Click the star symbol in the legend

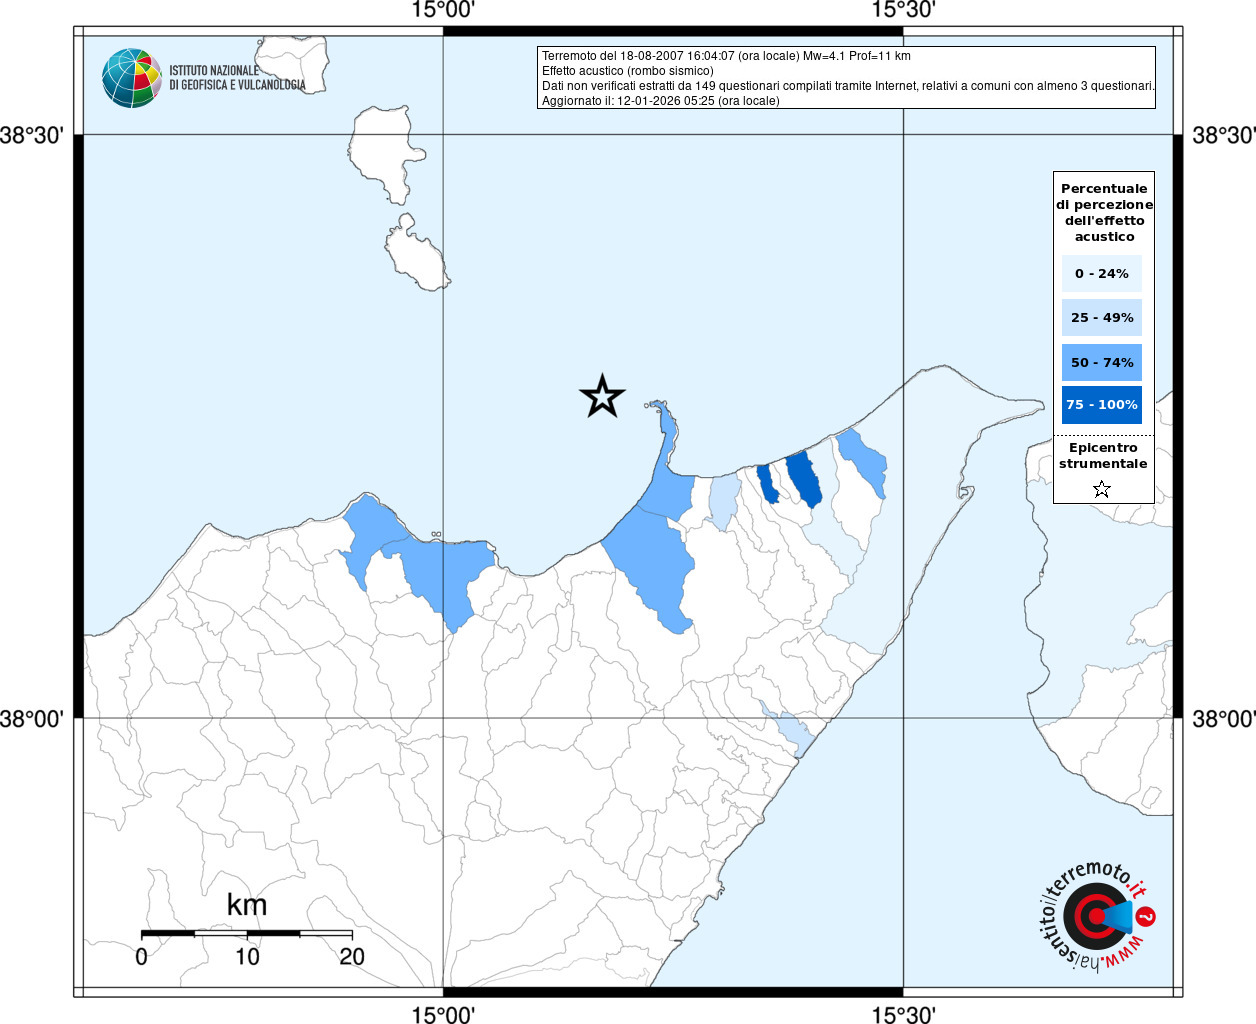tap(1102, 489)
